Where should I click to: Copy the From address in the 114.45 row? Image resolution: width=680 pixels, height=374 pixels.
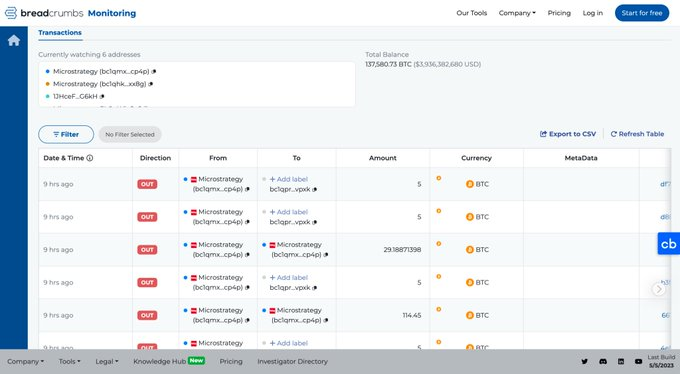click(247, 321)
